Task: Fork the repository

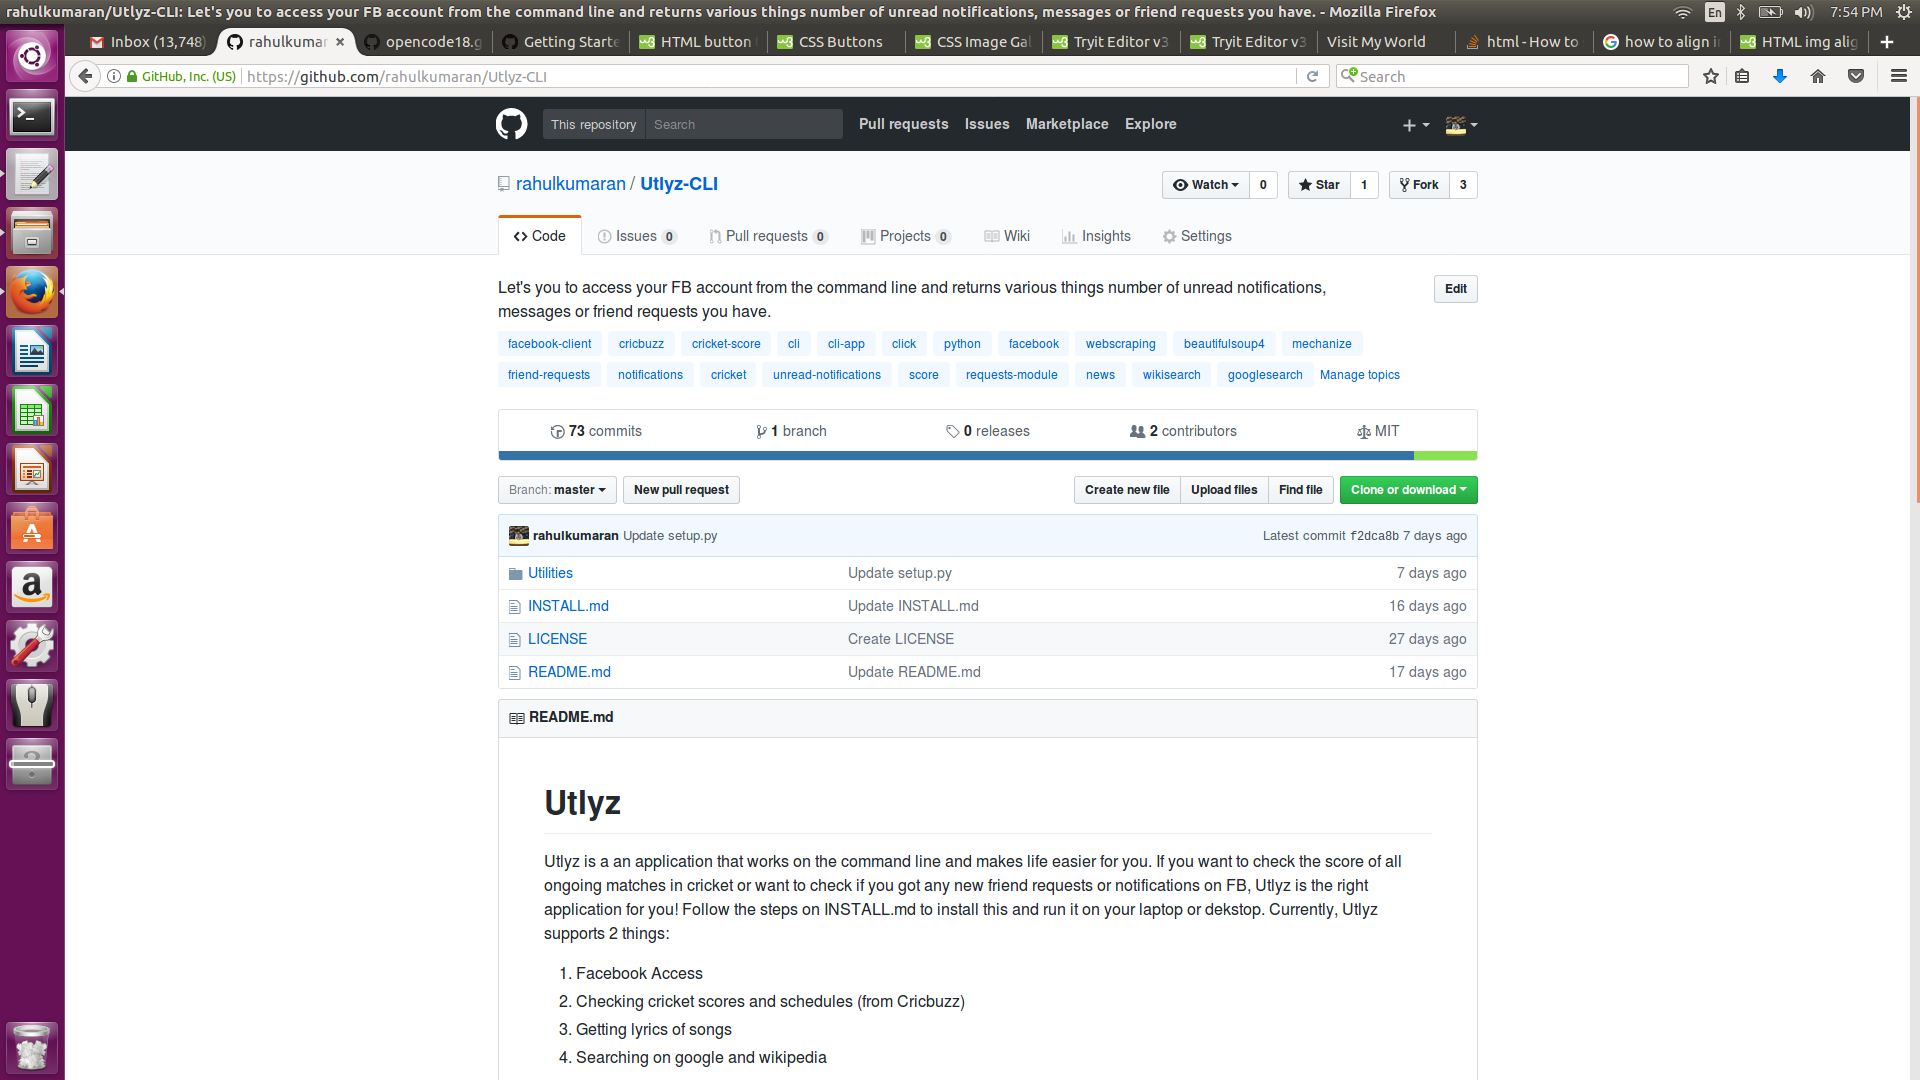Action: click(x=1419, y=185)
